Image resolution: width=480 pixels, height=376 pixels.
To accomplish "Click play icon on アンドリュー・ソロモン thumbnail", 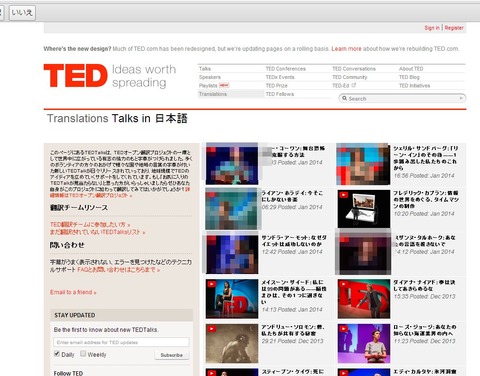I will coord(211,329).
